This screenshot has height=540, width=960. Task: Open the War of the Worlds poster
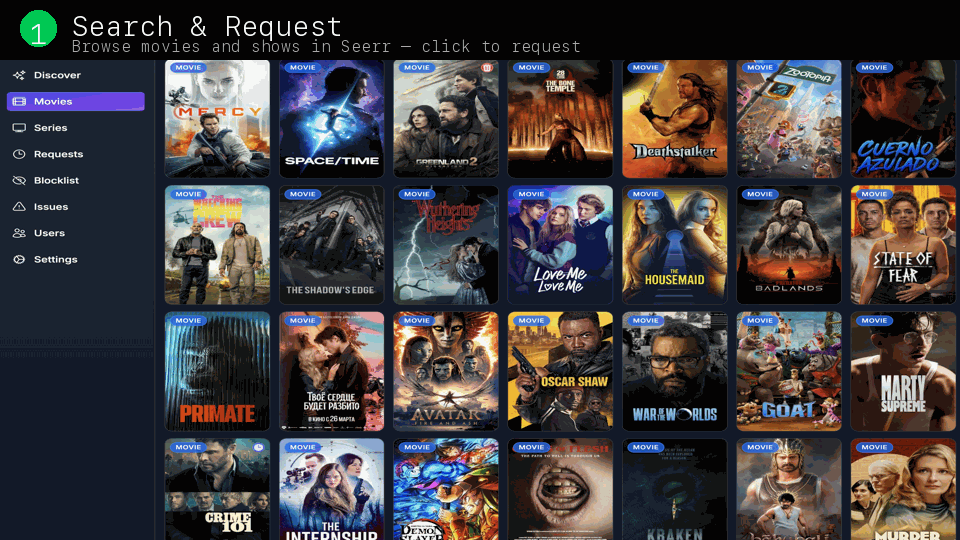675,372
